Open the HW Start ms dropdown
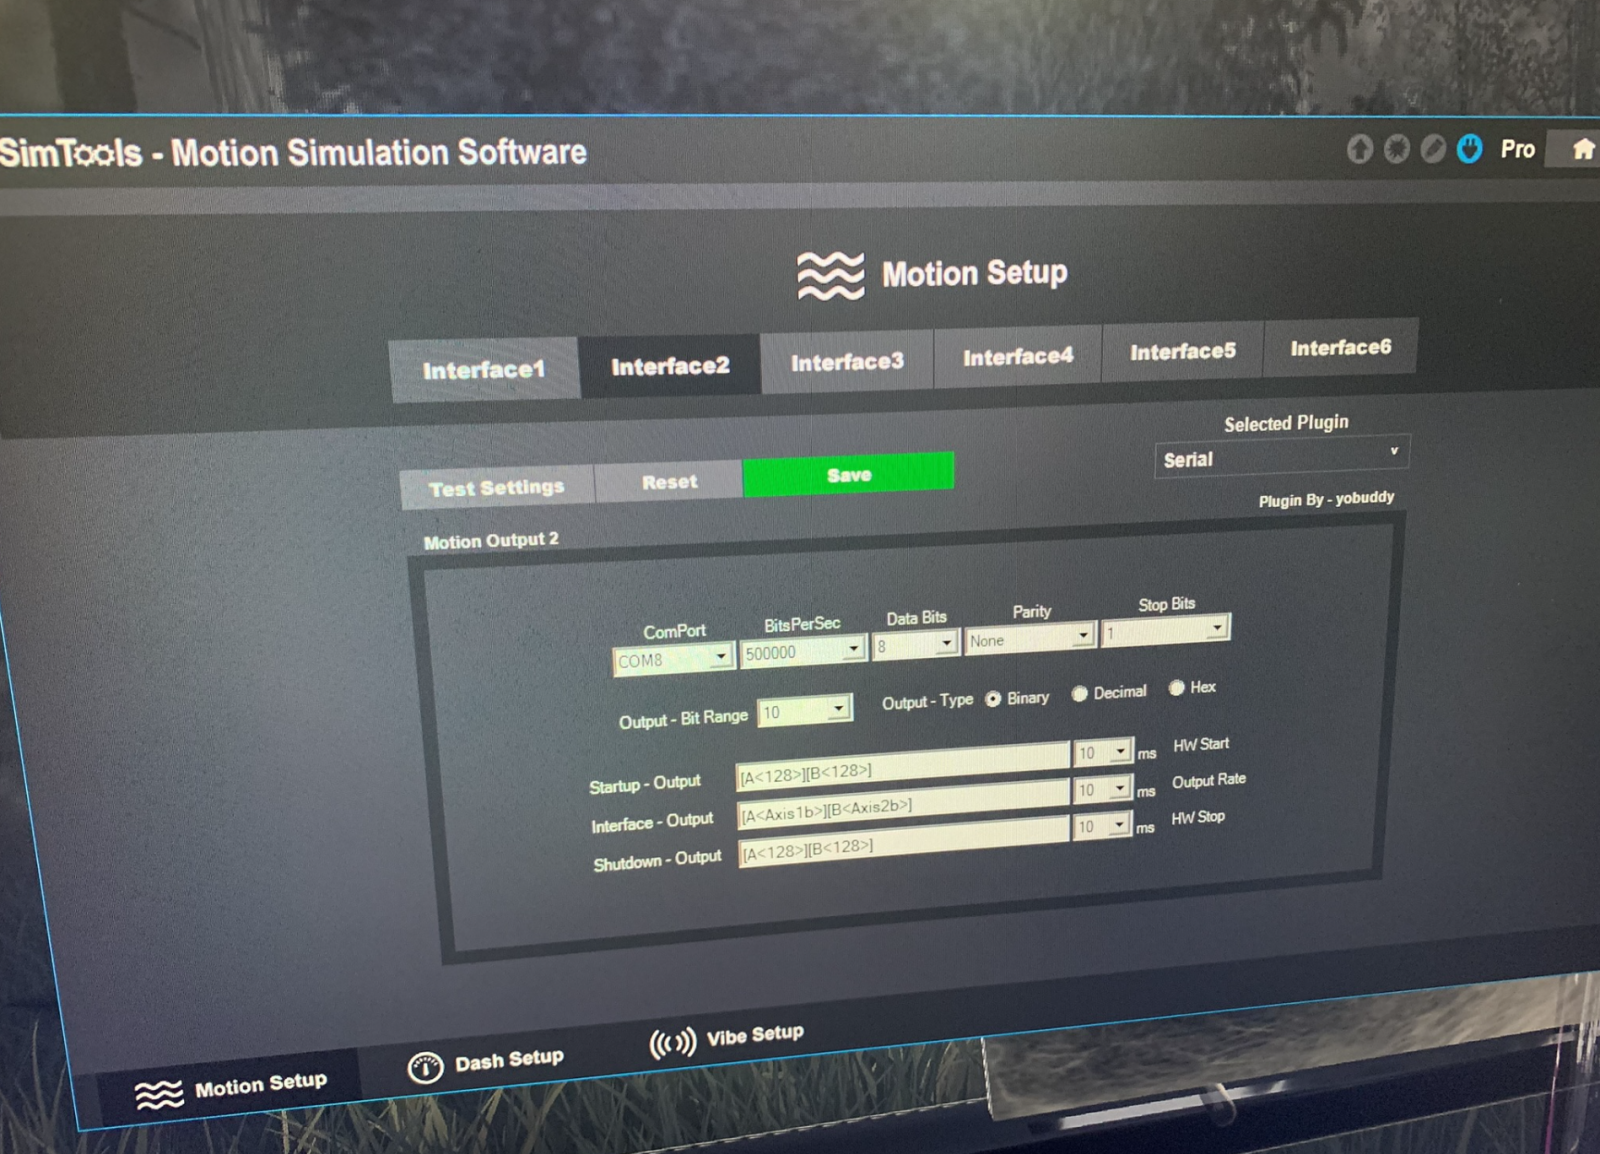 point(1102,751)
